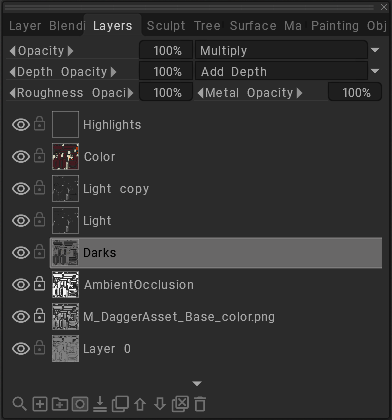Add layer mask icon
The image size is (392, 420).
point(80,404)
